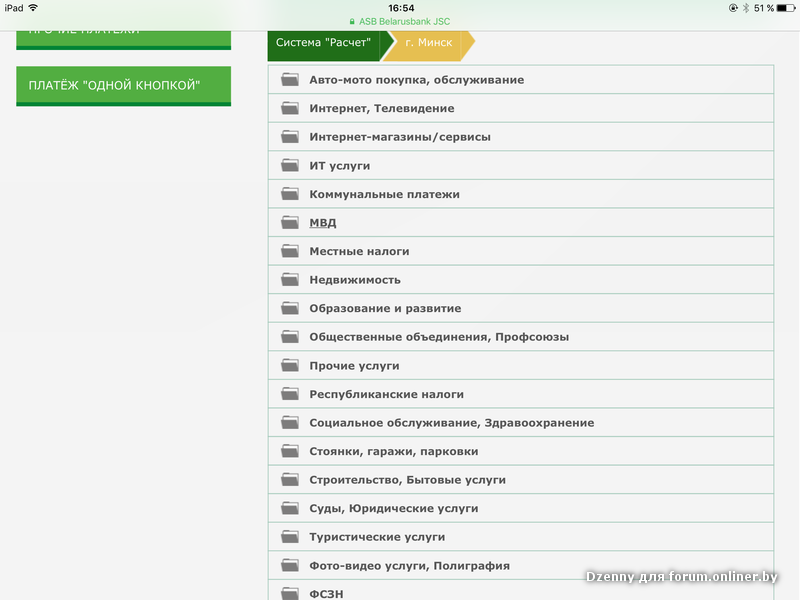Screen dimensions: 800x600
Task: Click folder icon beside Стоянки, гаражи, парковки
Action: coord(290,451)
